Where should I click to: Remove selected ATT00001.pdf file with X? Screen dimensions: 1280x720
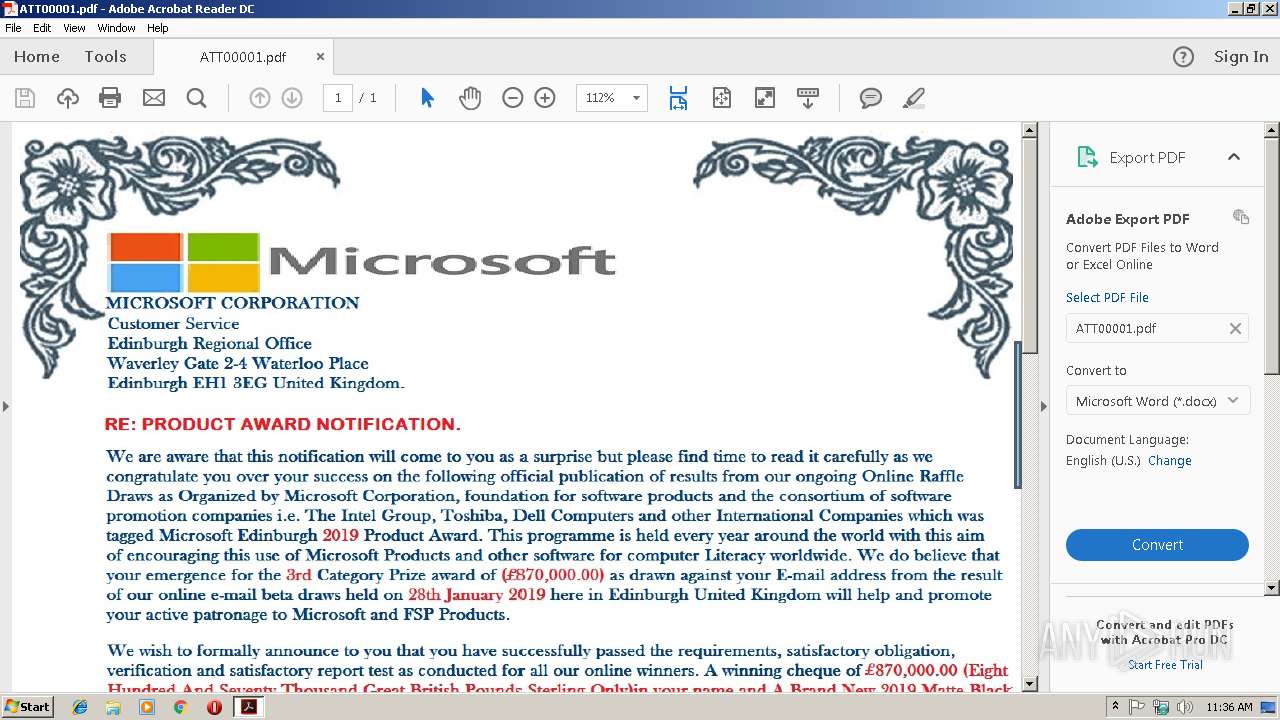pyautogui.click(x=1235, y=328)
